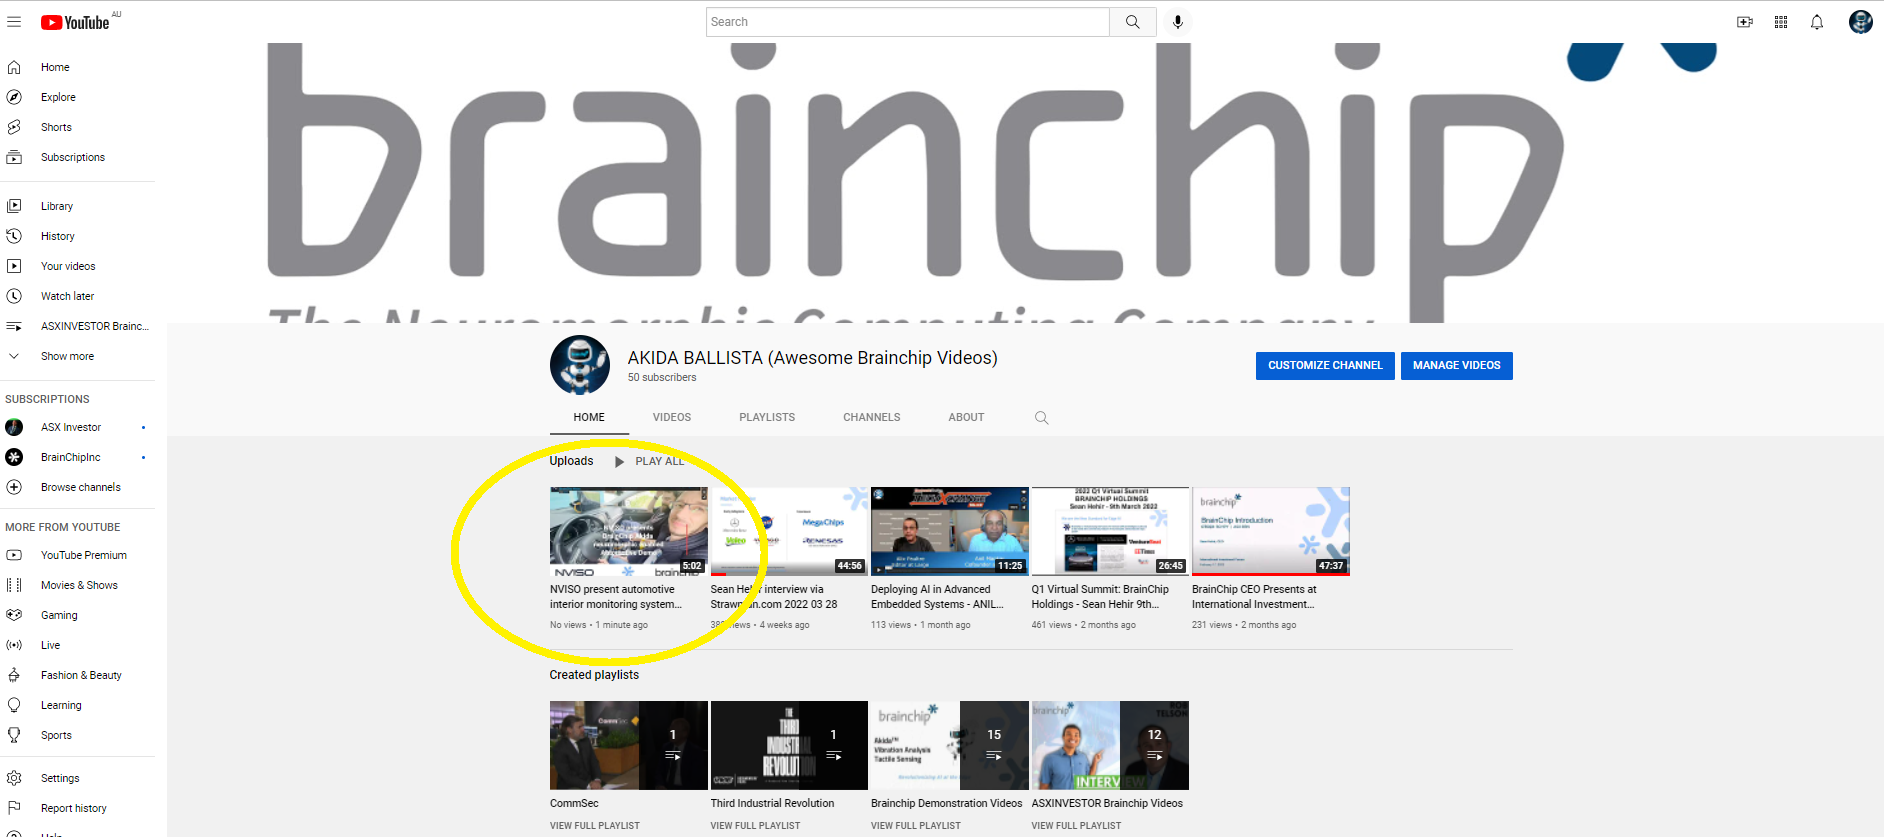Switch to the Channels tab
This screenshot has height=837, width=1884.
(872, 417)
